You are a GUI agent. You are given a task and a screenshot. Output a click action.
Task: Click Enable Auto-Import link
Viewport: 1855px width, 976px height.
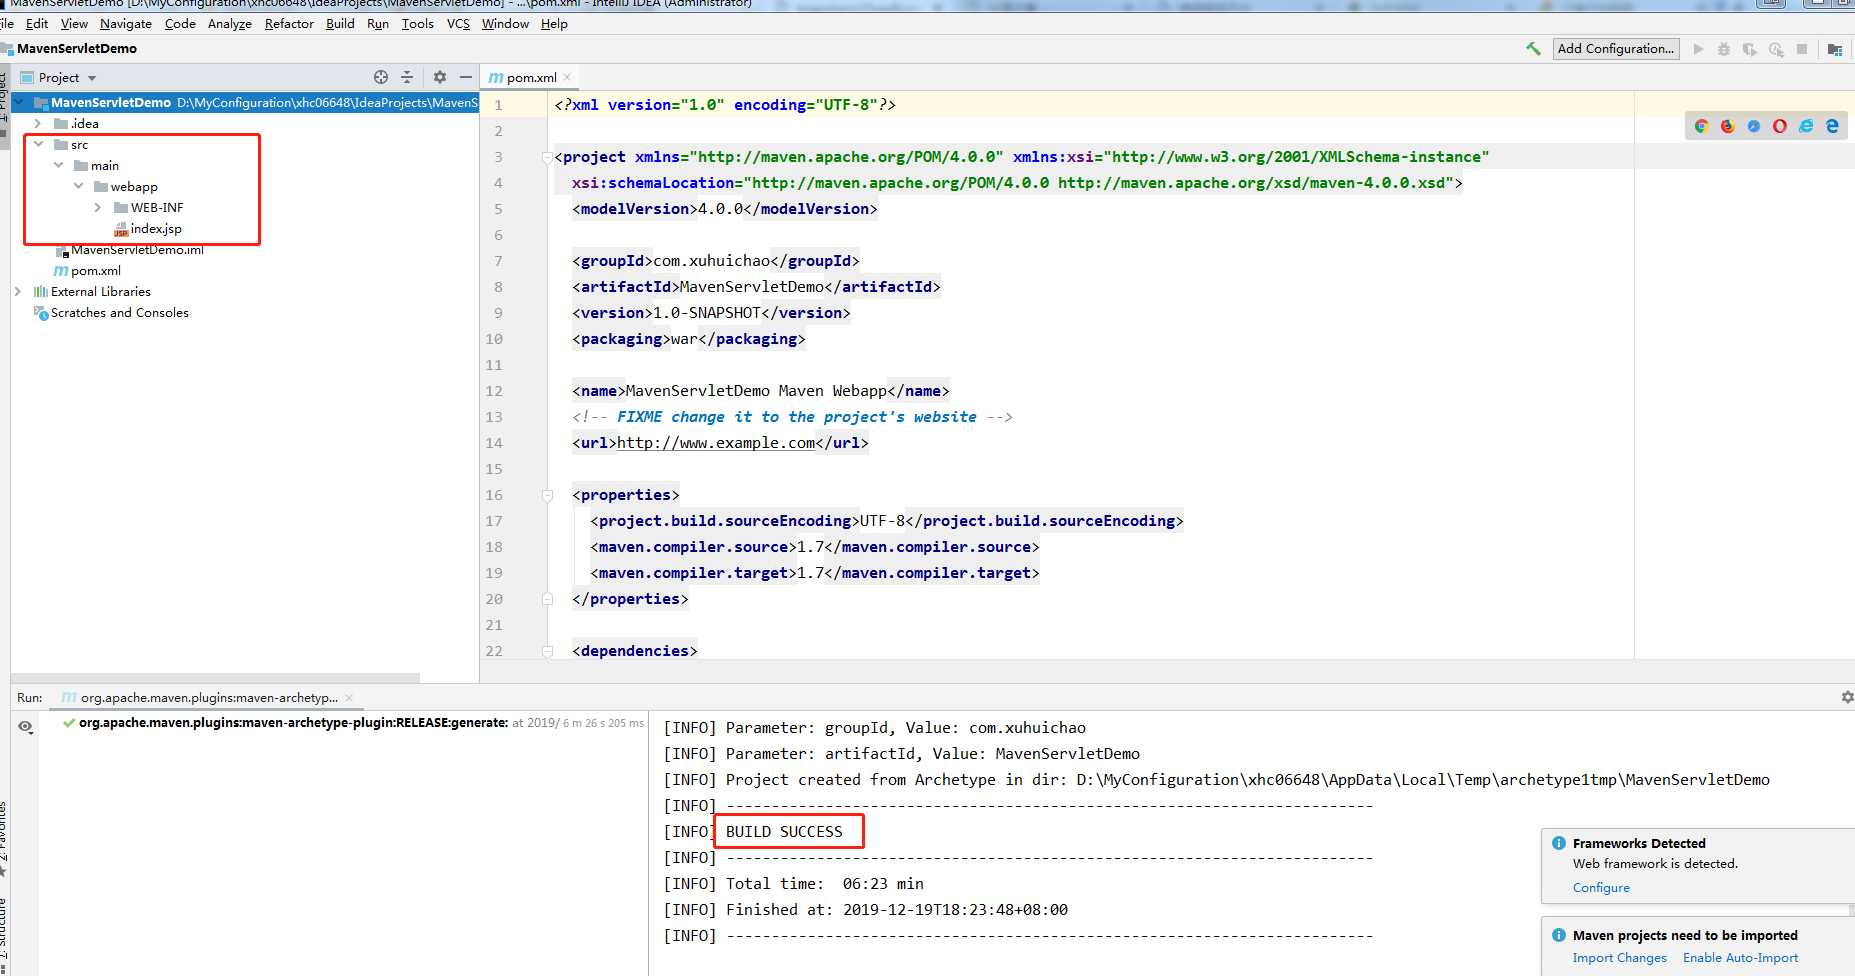point(1740,958)
